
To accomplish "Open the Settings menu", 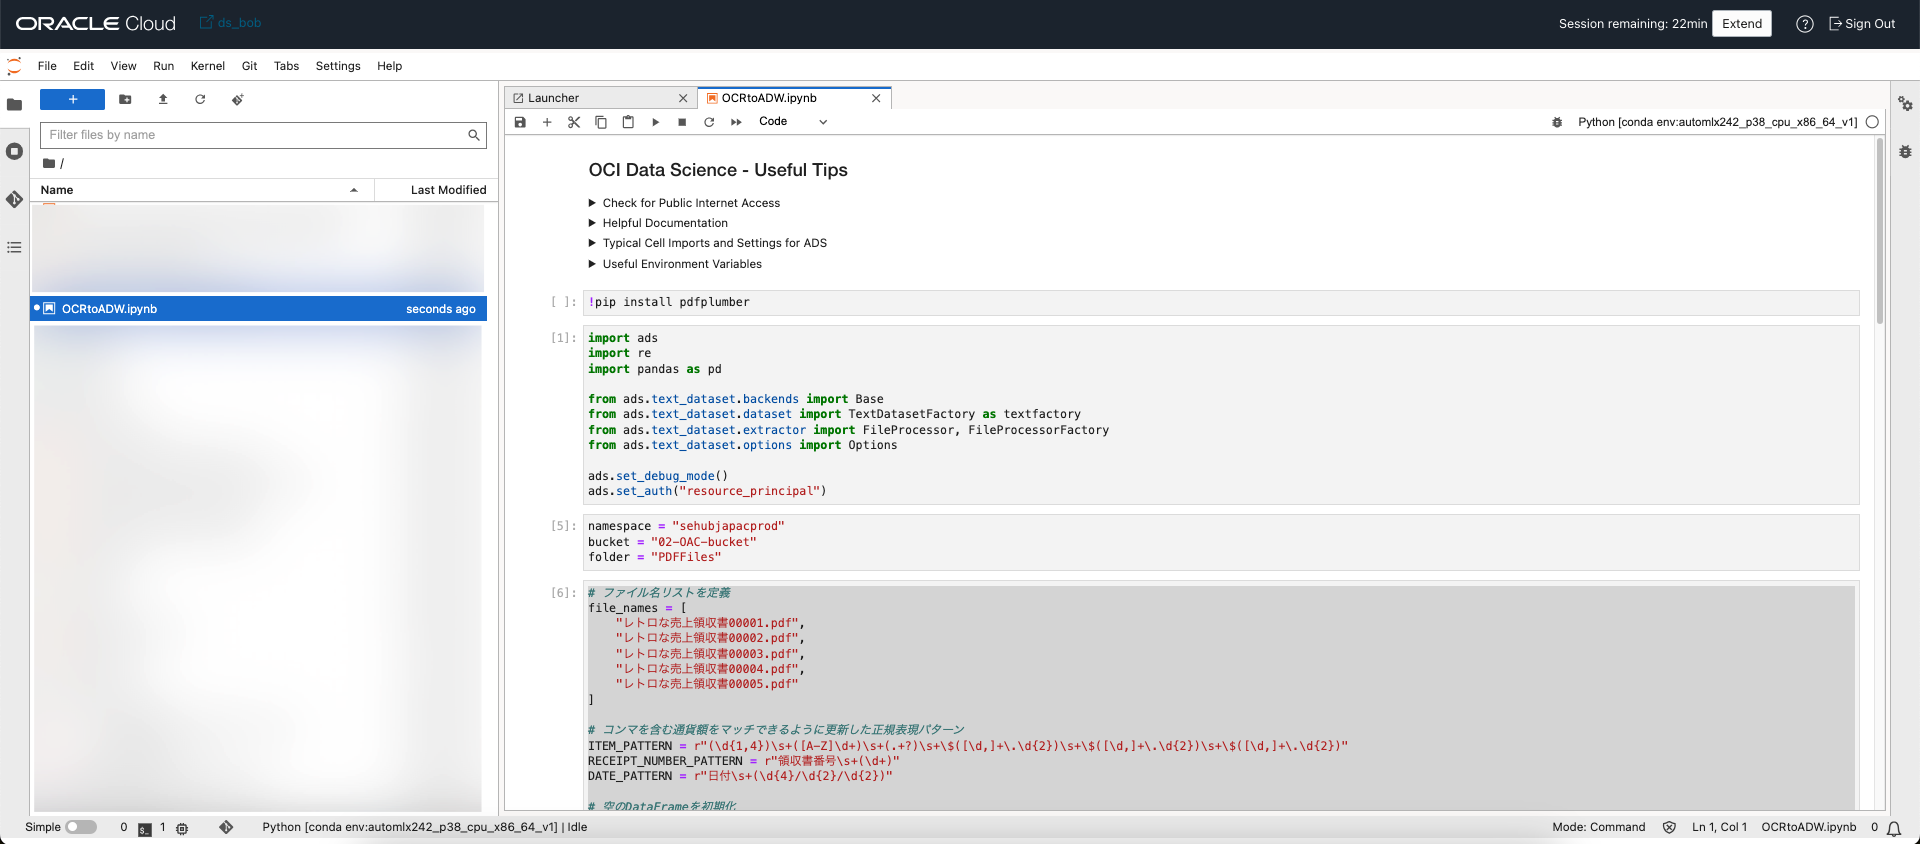I will (338, 66).
